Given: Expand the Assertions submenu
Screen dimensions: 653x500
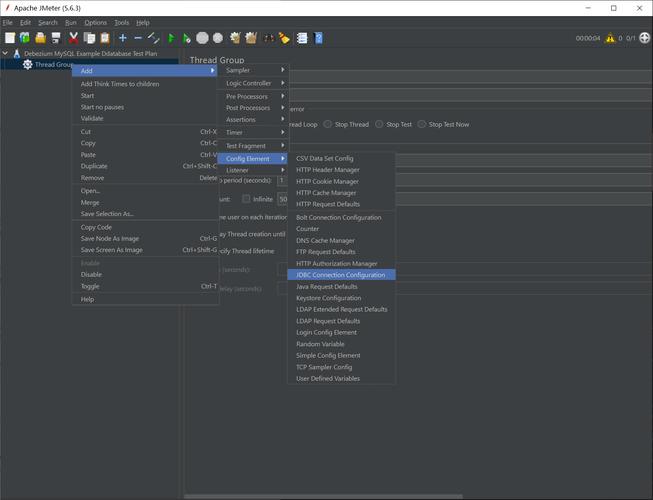Looking at the screenshot, I should [x=253, y=119].
